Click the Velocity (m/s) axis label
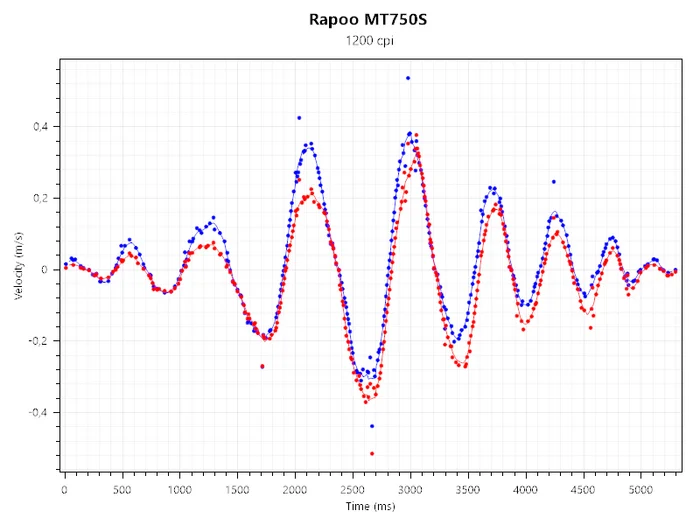Image resolution: width=700 pixels, height=525 pixels. (x=18, y=266)
